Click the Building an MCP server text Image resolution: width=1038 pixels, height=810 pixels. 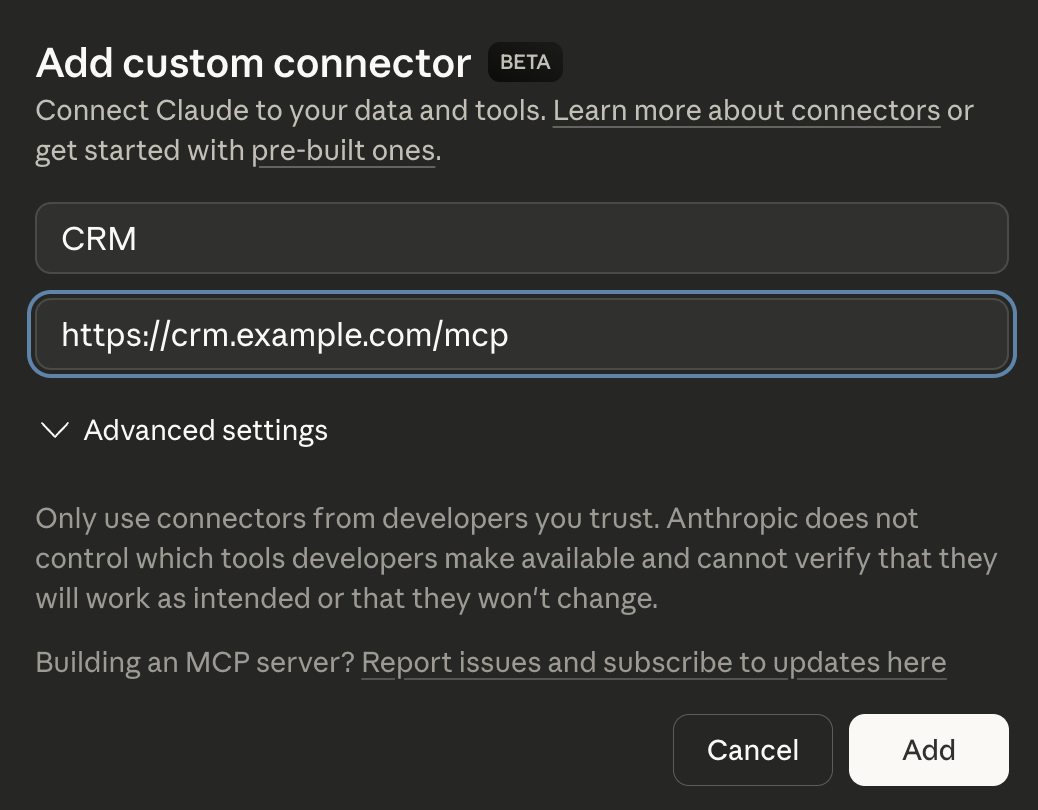pos(193,662)
